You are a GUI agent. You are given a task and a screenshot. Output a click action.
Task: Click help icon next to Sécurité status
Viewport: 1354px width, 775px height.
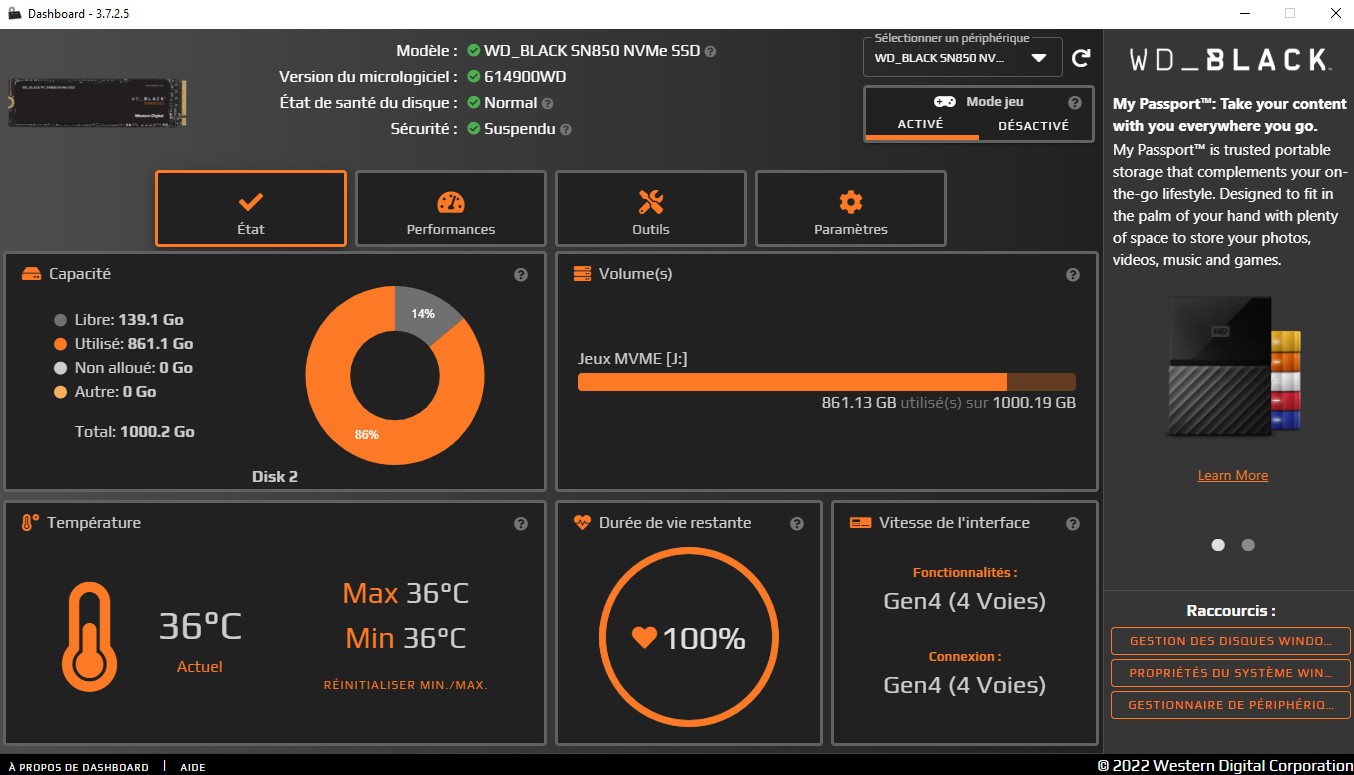pos(566,129)
